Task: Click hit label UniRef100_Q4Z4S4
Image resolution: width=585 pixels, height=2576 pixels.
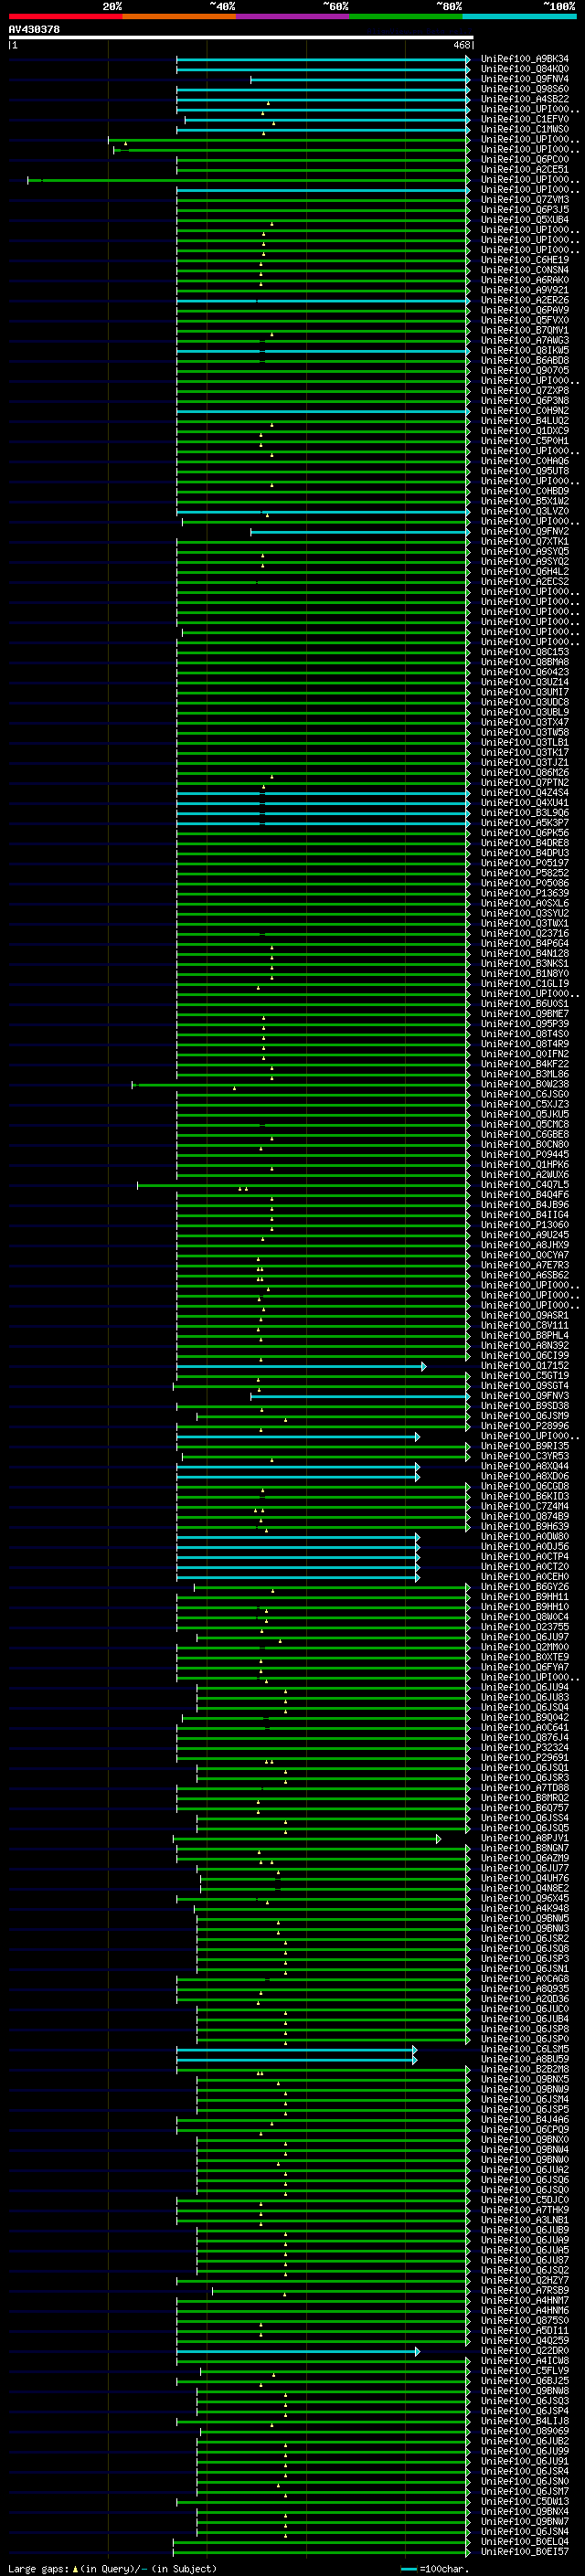Action: point(525,793)
